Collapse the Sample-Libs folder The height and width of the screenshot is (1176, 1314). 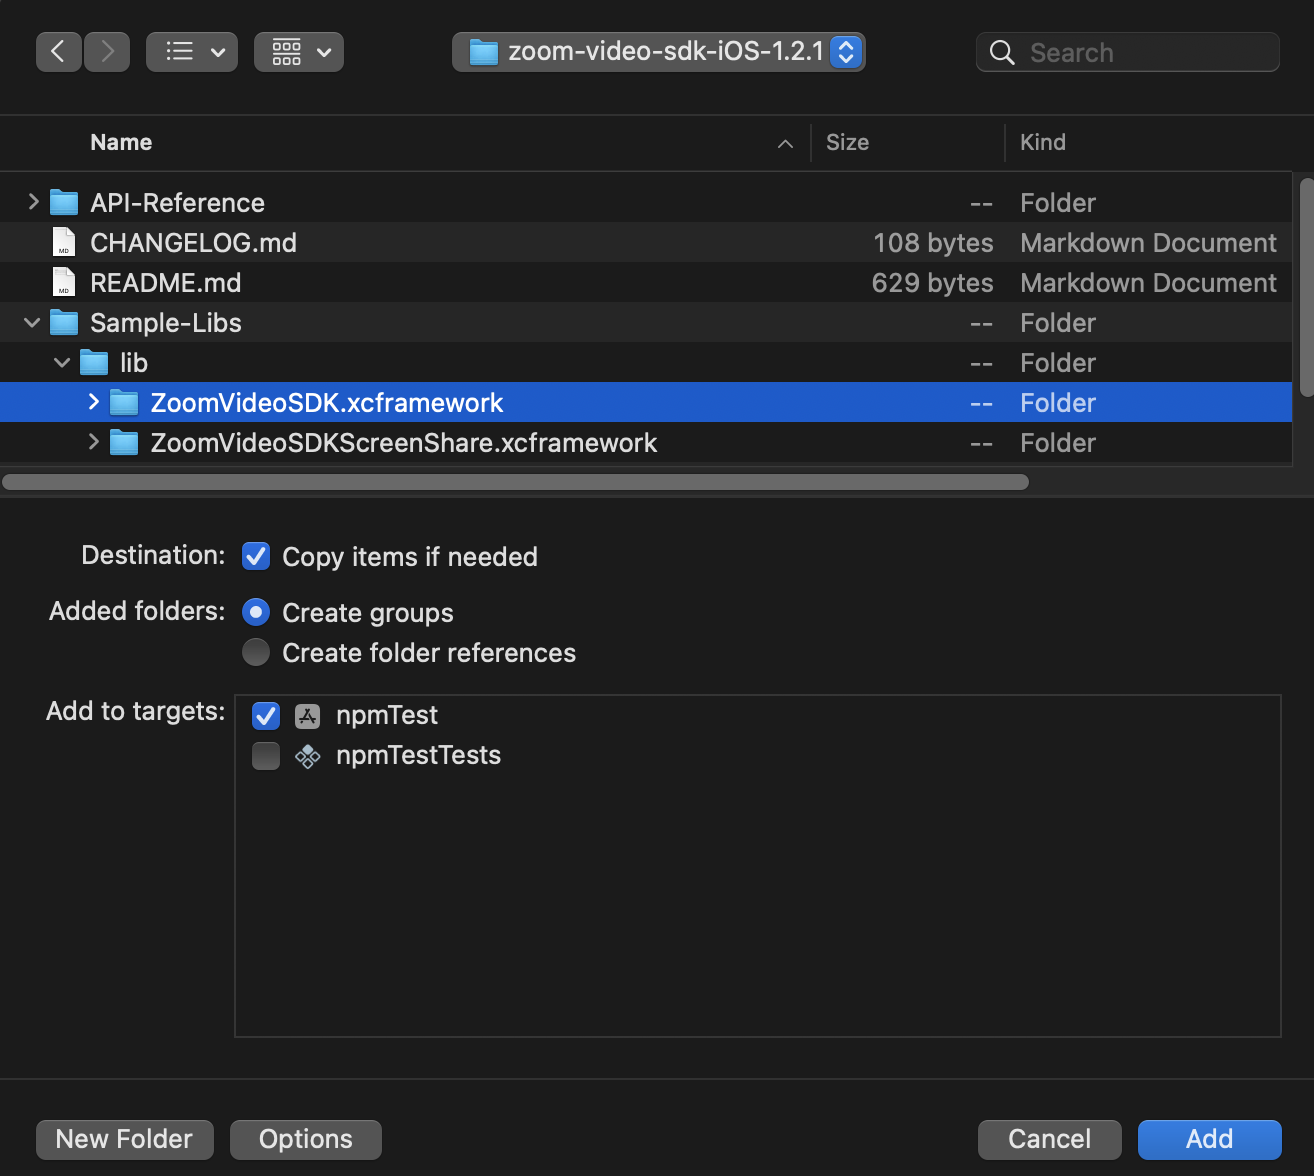coord(32,322)
